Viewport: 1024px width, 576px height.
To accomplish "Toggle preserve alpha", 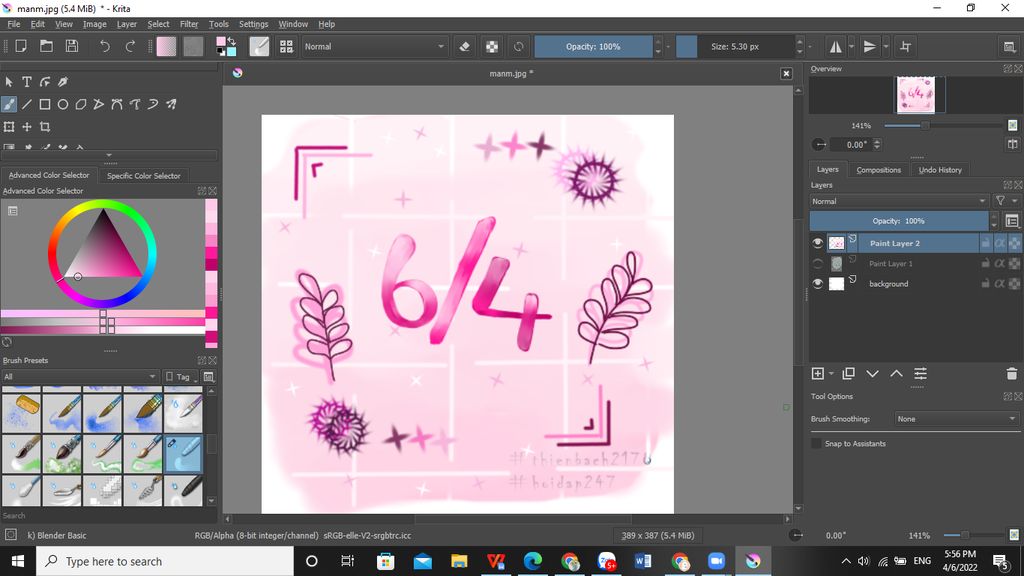I will coord(491,46).
